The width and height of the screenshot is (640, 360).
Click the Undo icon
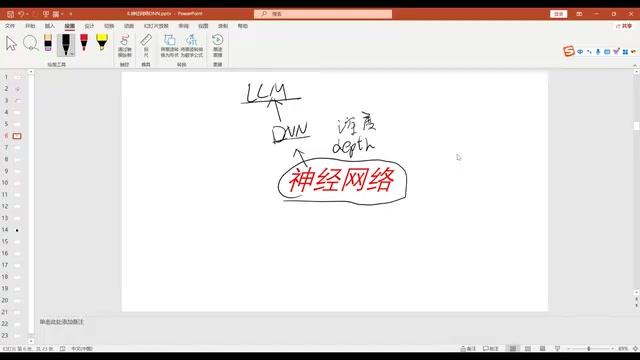(x=20, y=14)
